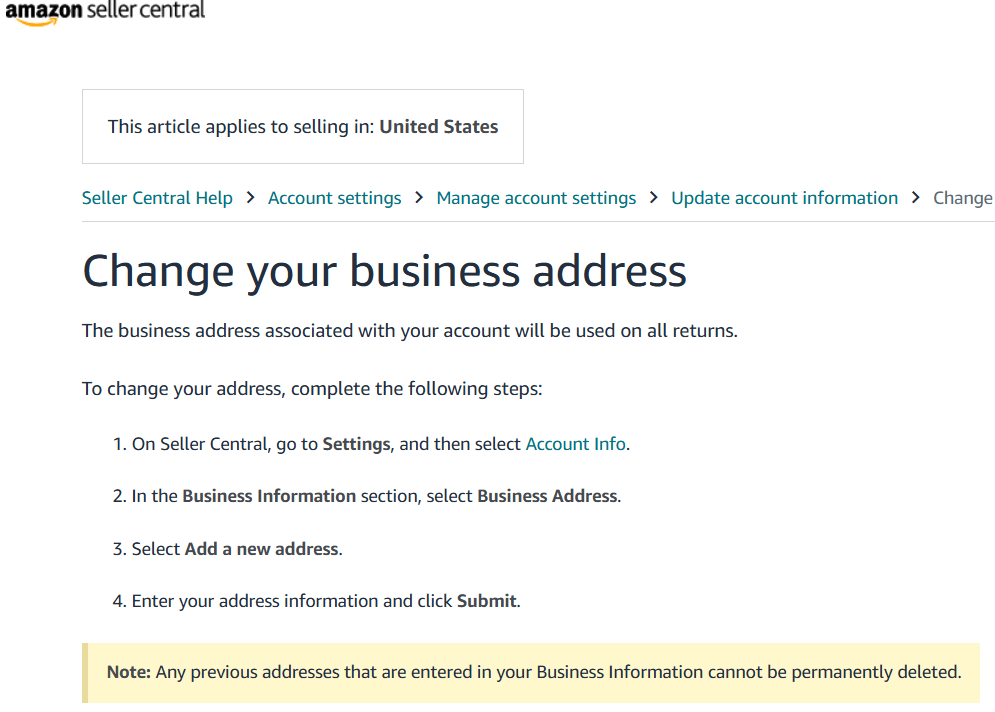Select Update account information breadcrumb
The width and height of the screenshot is (995, 712).
784,198
